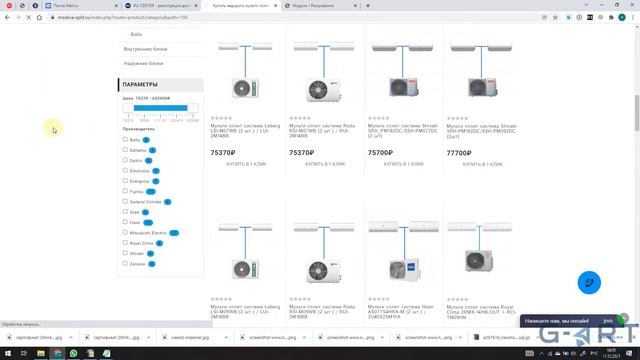Viewport: 640px width, 360px height.
Task: Open a new browser tab with plus
Action: [x=368, y=6]
